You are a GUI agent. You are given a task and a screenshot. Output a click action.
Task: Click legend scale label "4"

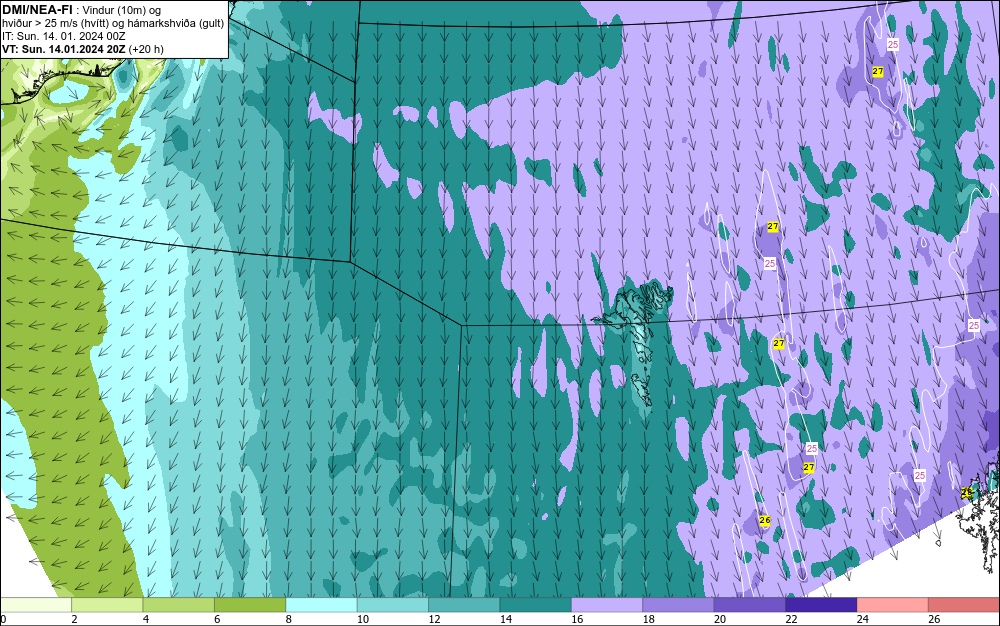coord(146,619)
